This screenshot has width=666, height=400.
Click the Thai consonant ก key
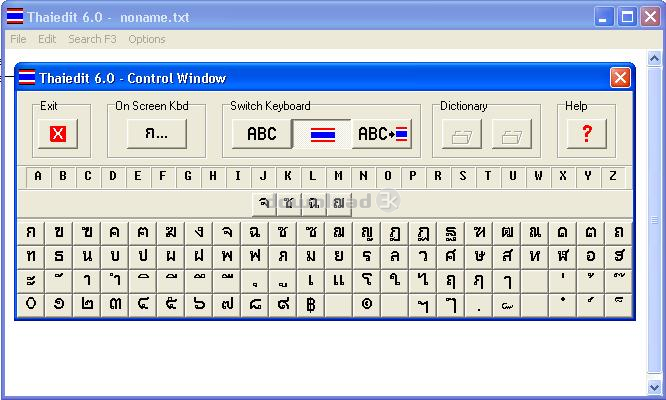[31, 232]
